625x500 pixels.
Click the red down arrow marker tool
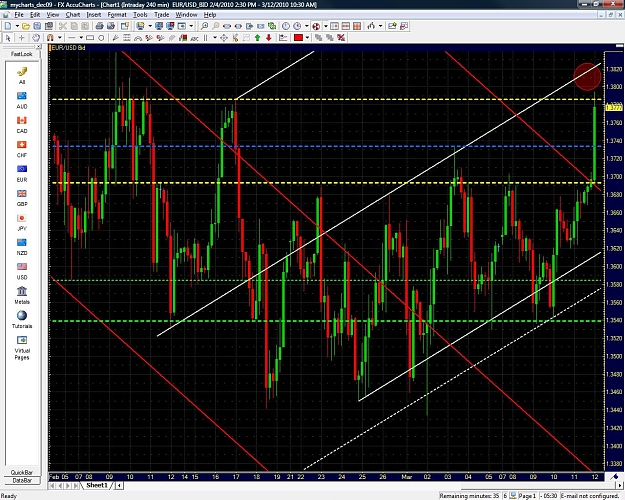(269, 37)
